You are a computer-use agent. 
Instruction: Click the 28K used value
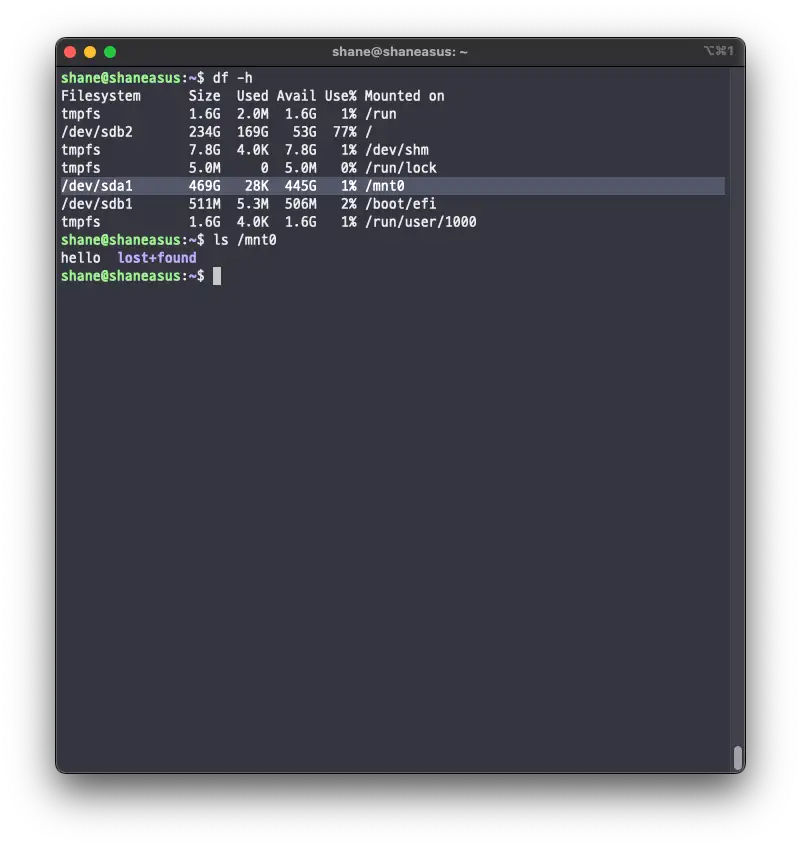(257, 186)
